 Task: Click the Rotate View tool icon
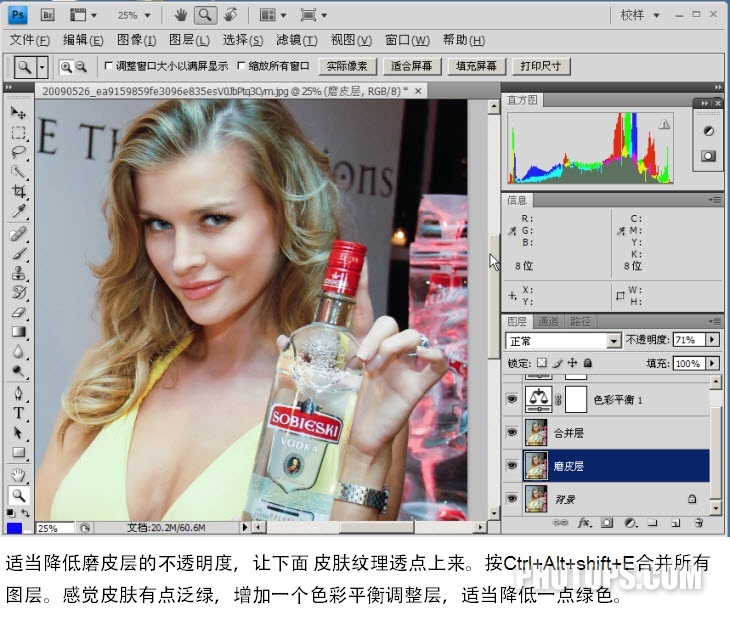(x=230, y=15)
